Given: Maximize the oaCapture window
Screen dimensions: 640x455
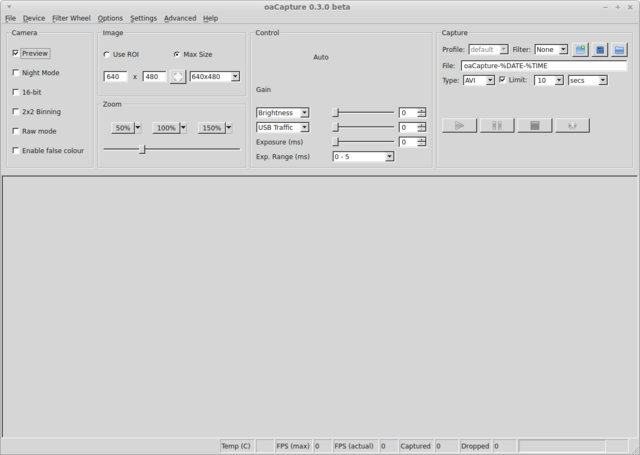Looking at the screenshot, I should pyautogui.click(x=618, y=7).
